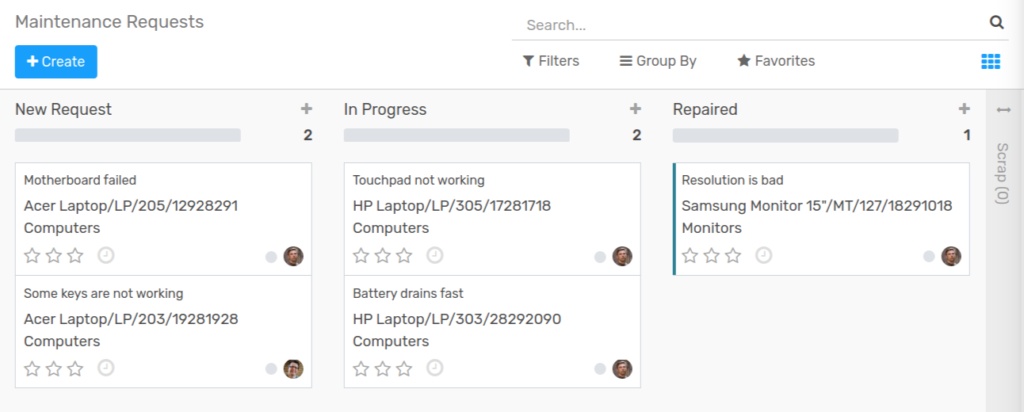
Task: Expand the folded Scrap column
Action: [x=1004, y=157]
